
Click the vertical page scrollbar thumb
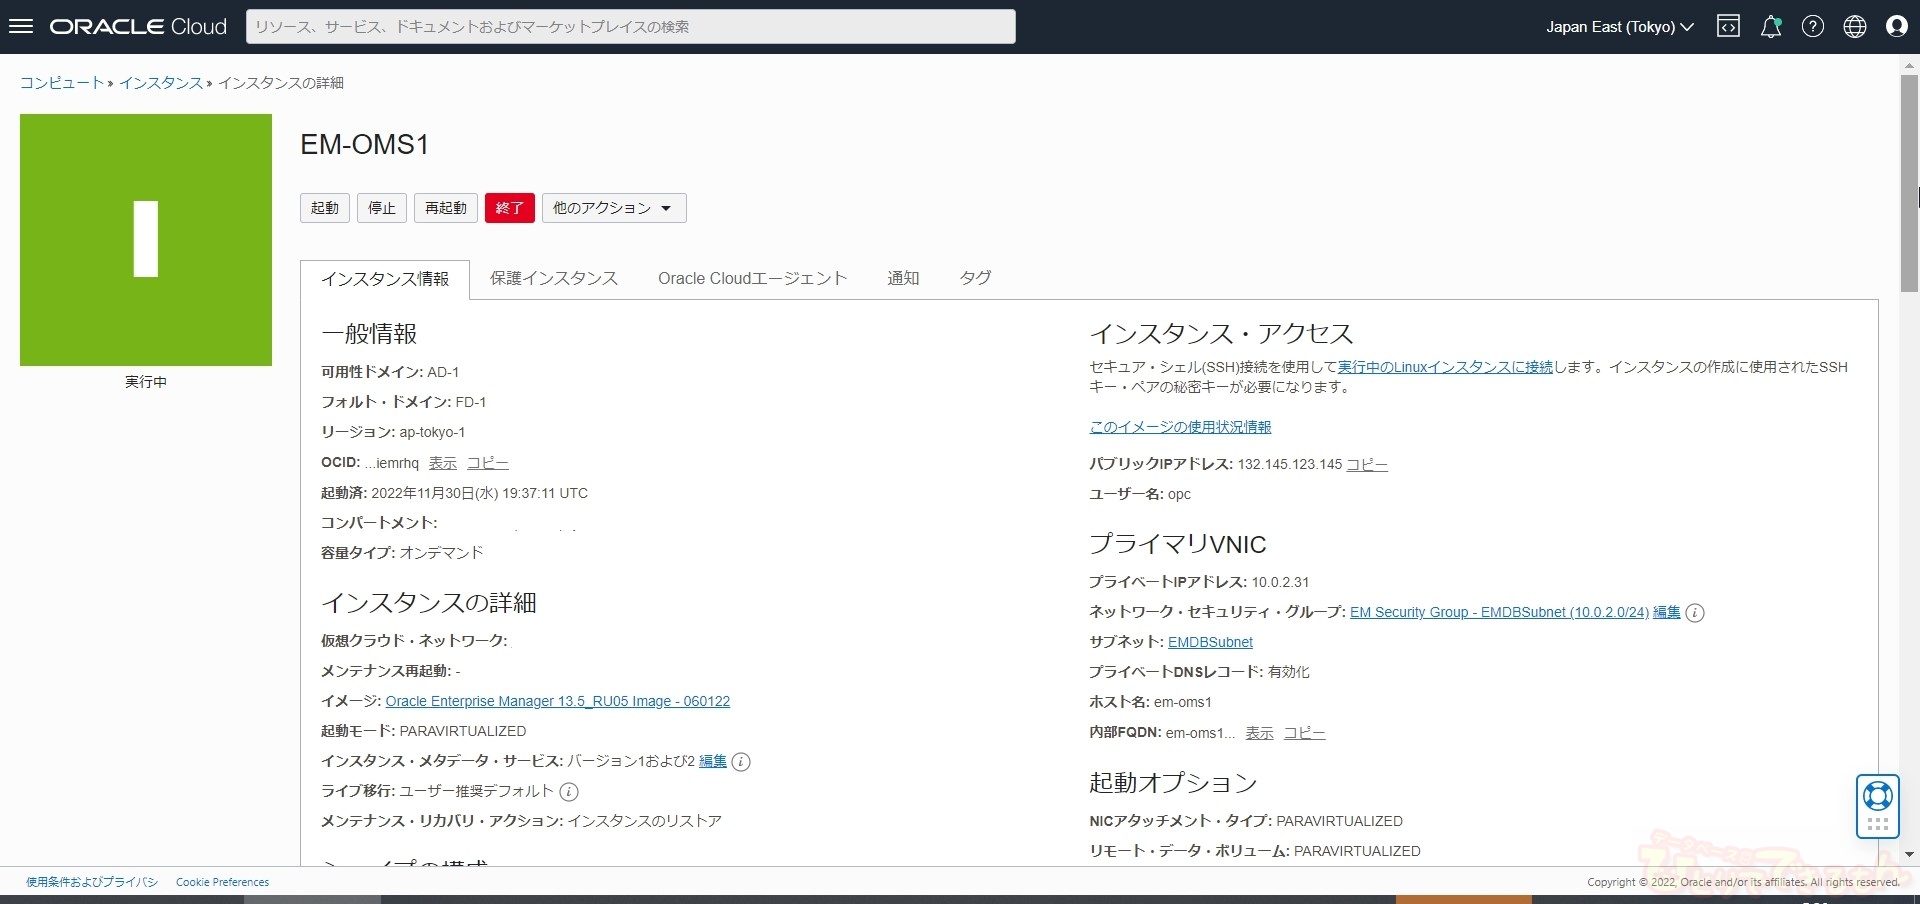tap(1909, 183)
